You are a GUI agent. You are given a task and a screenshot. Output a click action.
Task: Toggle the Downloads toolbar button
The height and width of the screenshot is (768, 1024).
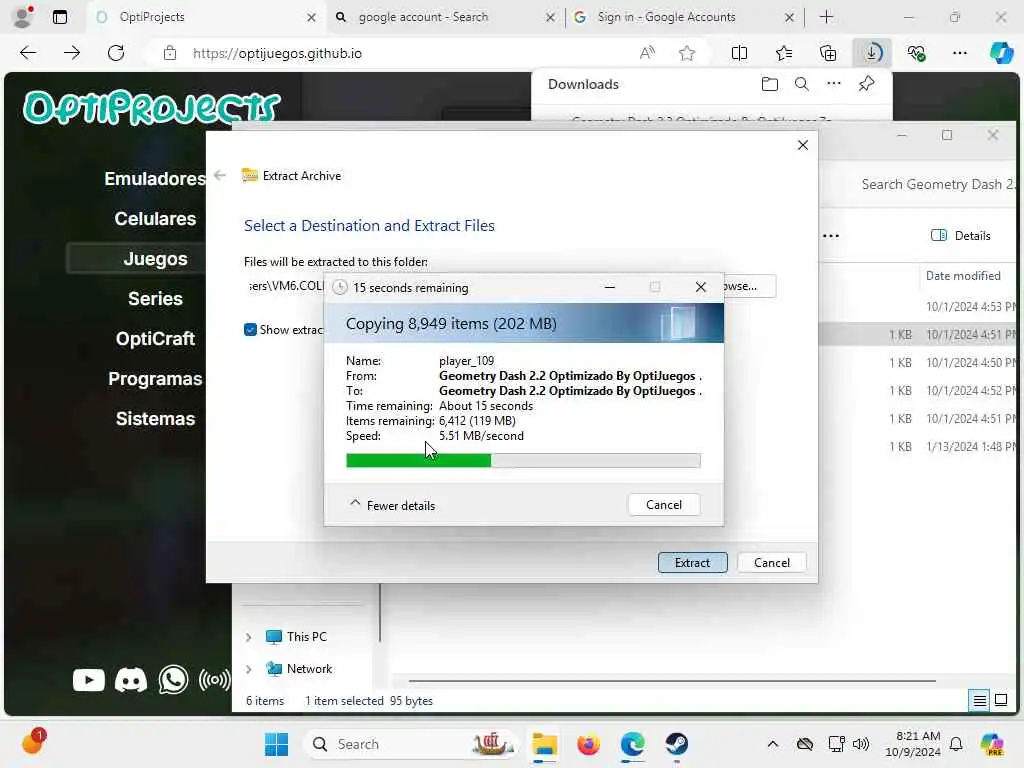coord(872,53)
